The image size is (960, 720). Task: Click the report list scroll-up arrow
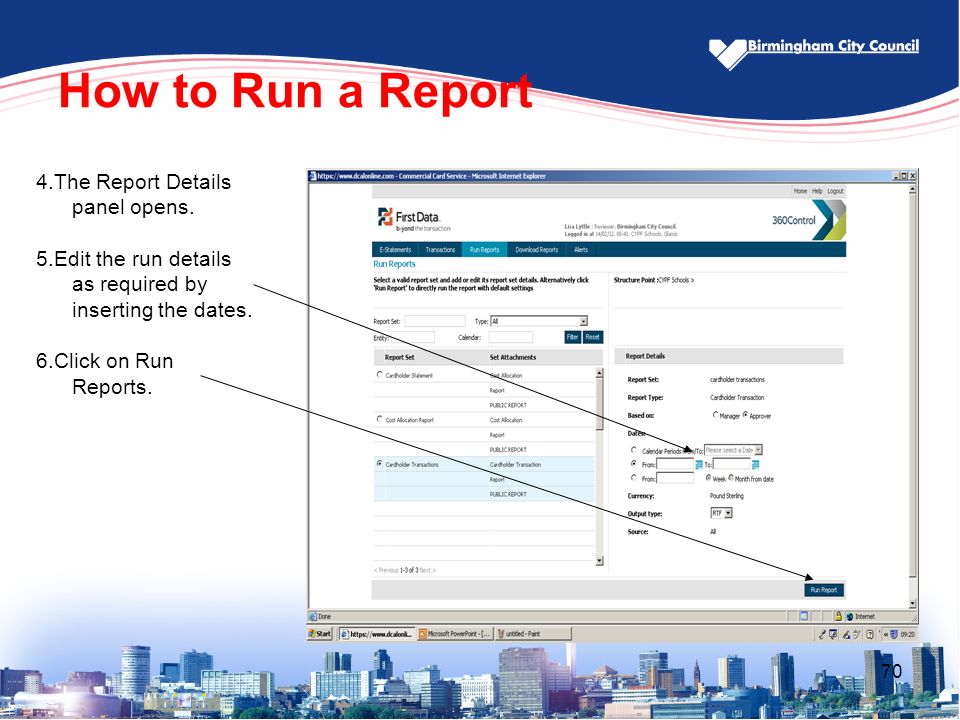coord(599,373)
